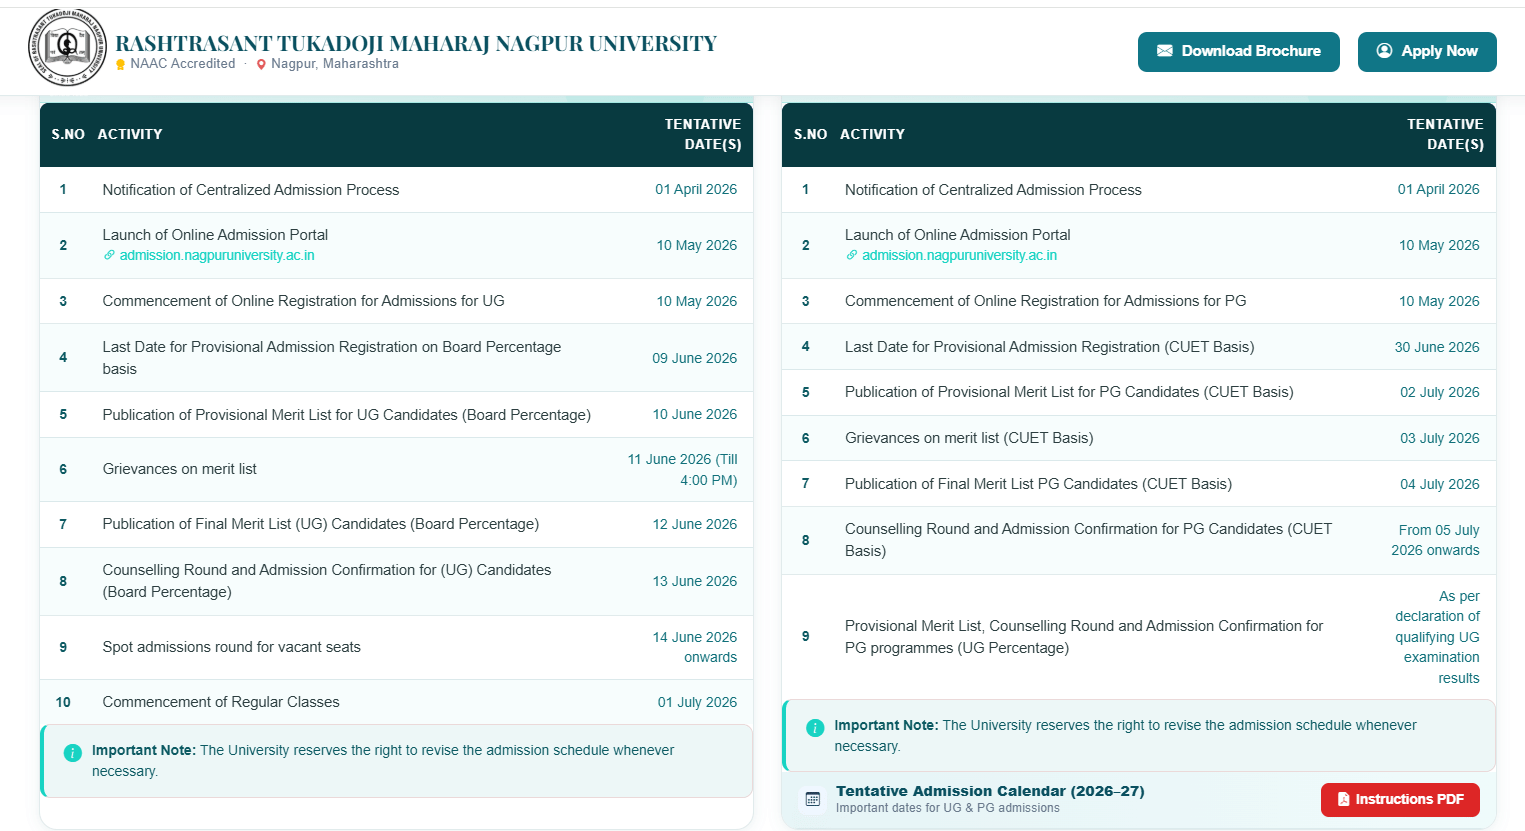Select 'Commencement of Online Registration for Admissions for UG'
The width and height of the screenshot is (1525, 831).
(x=303, y=301)
